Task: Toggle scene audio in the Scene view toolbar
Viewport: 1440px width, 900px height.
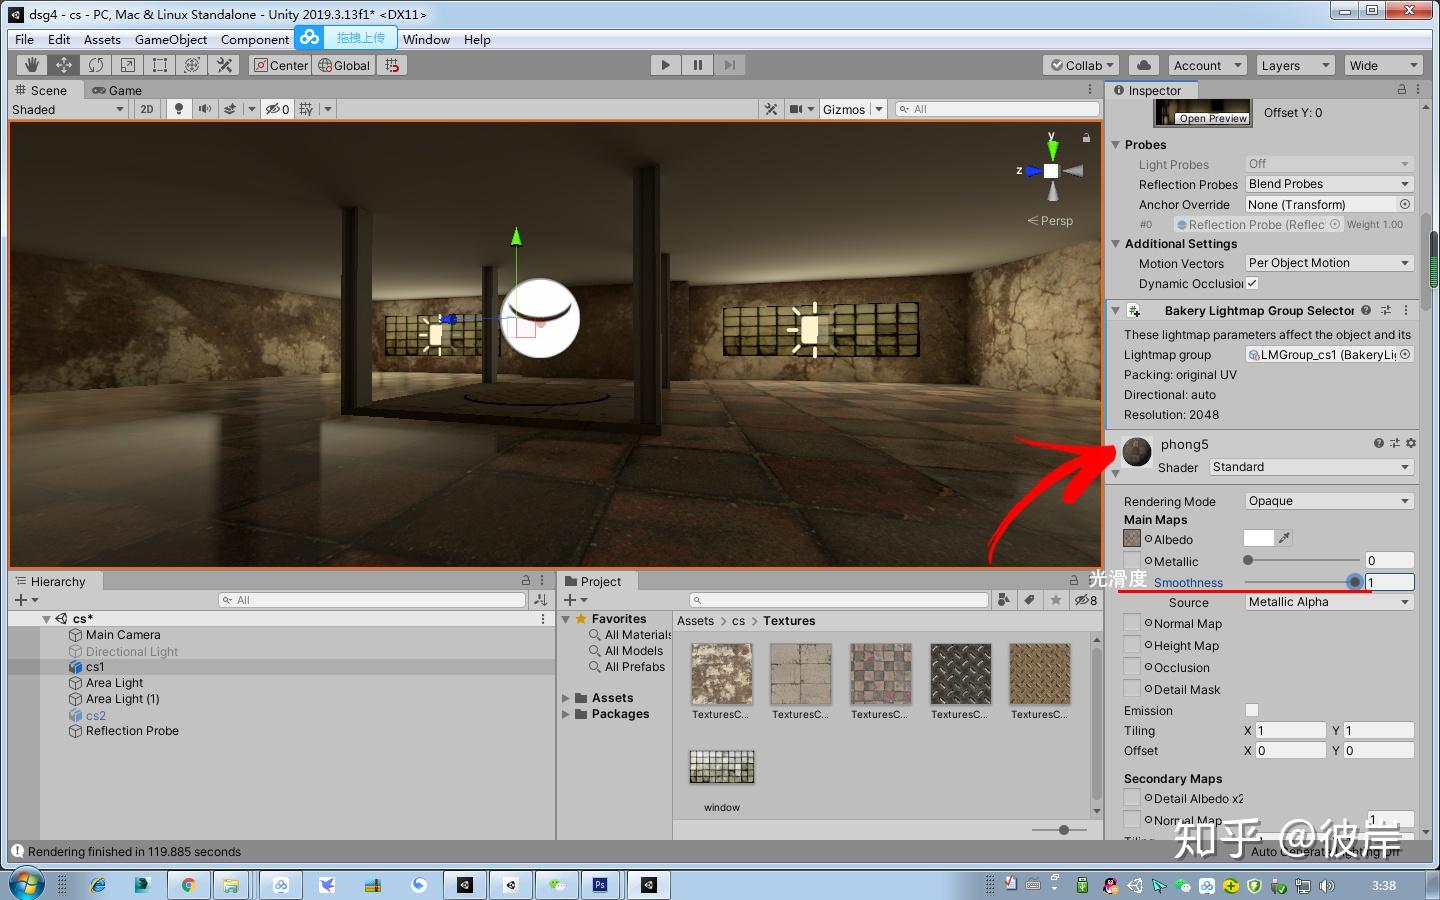Action: (207, 109)
